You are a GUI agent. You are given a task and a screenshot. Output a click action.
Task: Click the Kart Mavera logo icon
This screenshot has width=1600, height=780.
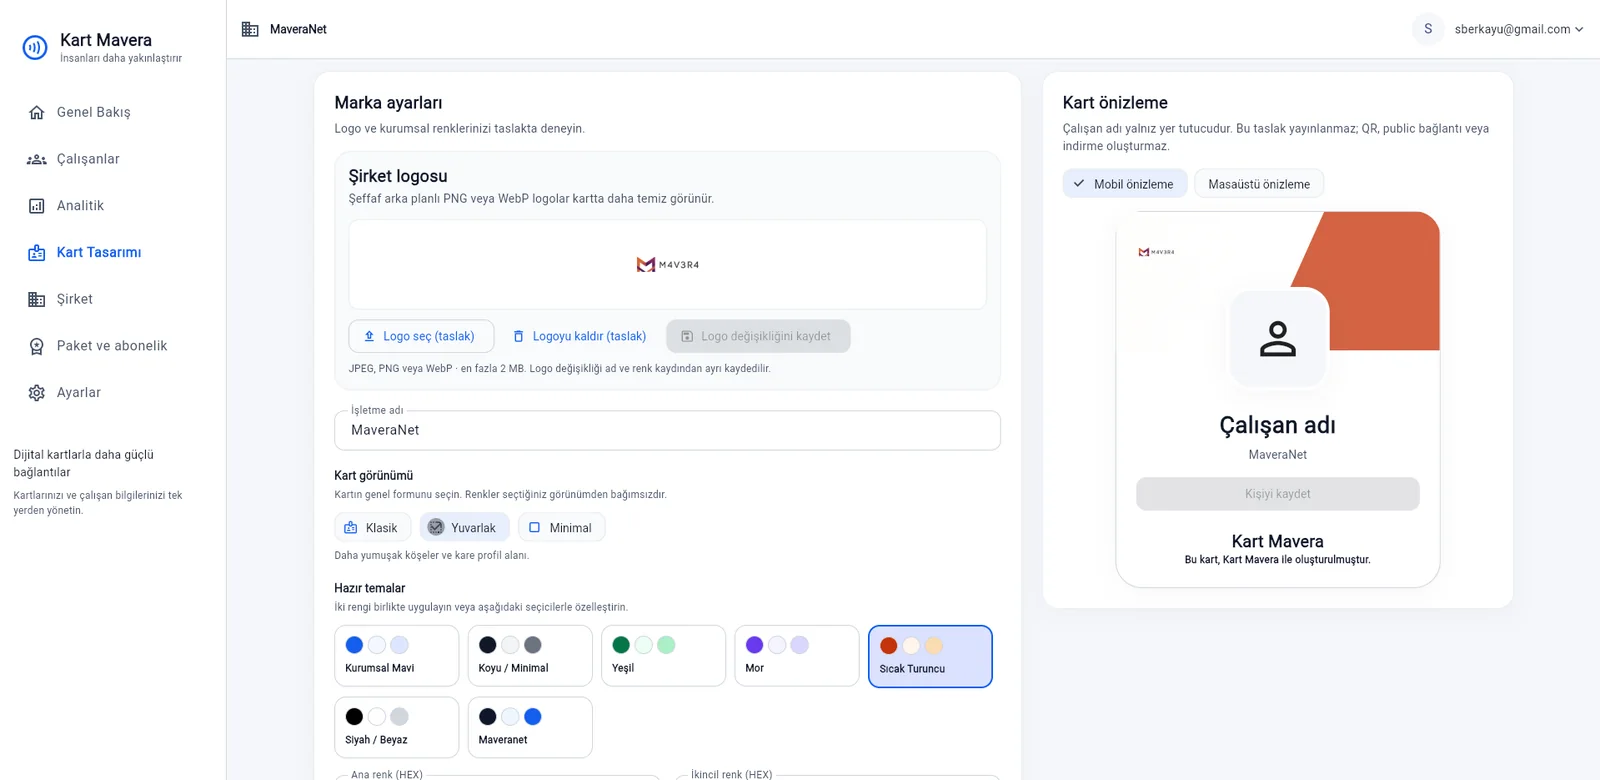coord(35,47)
